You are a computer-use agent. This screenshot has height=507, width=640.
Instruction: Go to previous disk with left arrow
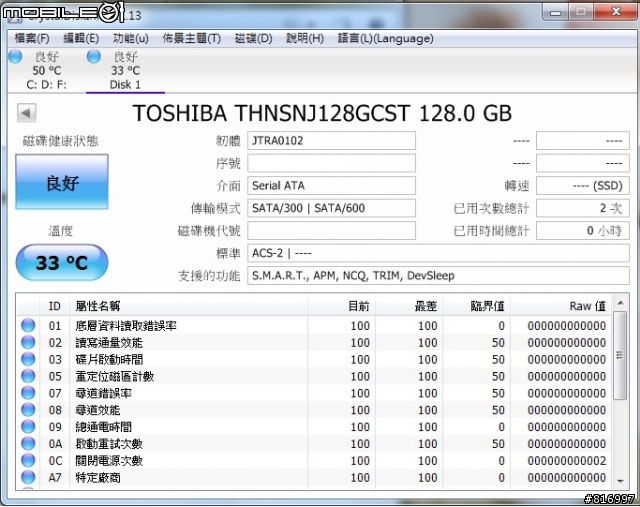coord(27,113)
